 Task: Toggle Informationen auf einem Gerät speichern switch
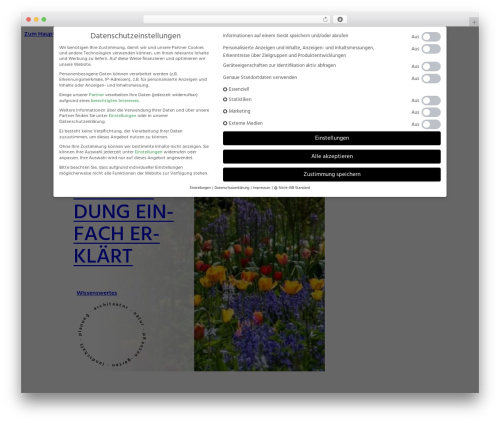click(x=431, y=37)
